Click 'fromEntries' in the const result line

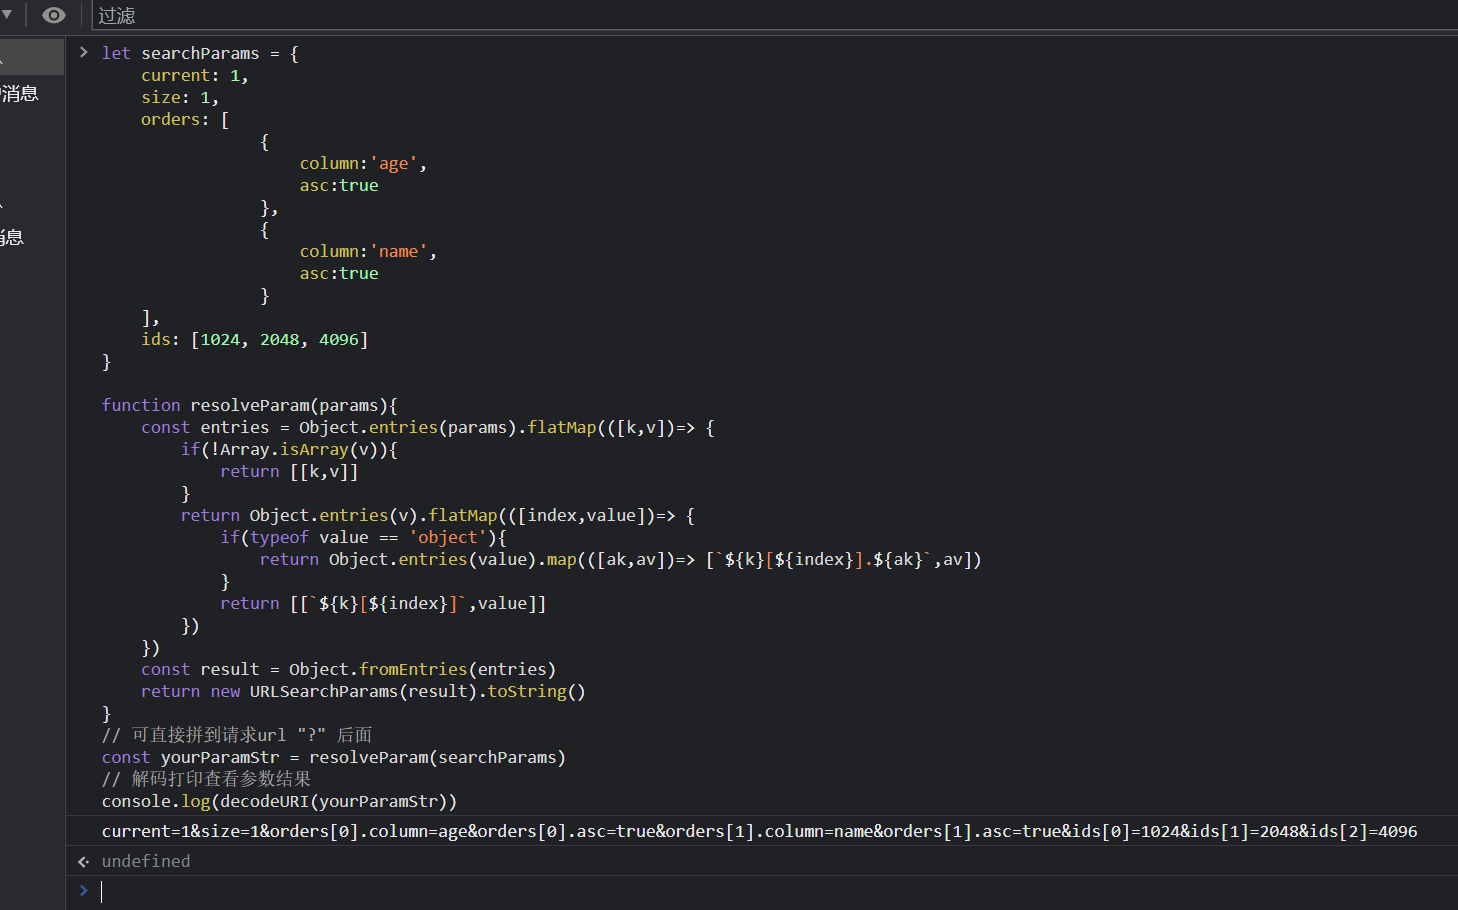pos(413,669)
